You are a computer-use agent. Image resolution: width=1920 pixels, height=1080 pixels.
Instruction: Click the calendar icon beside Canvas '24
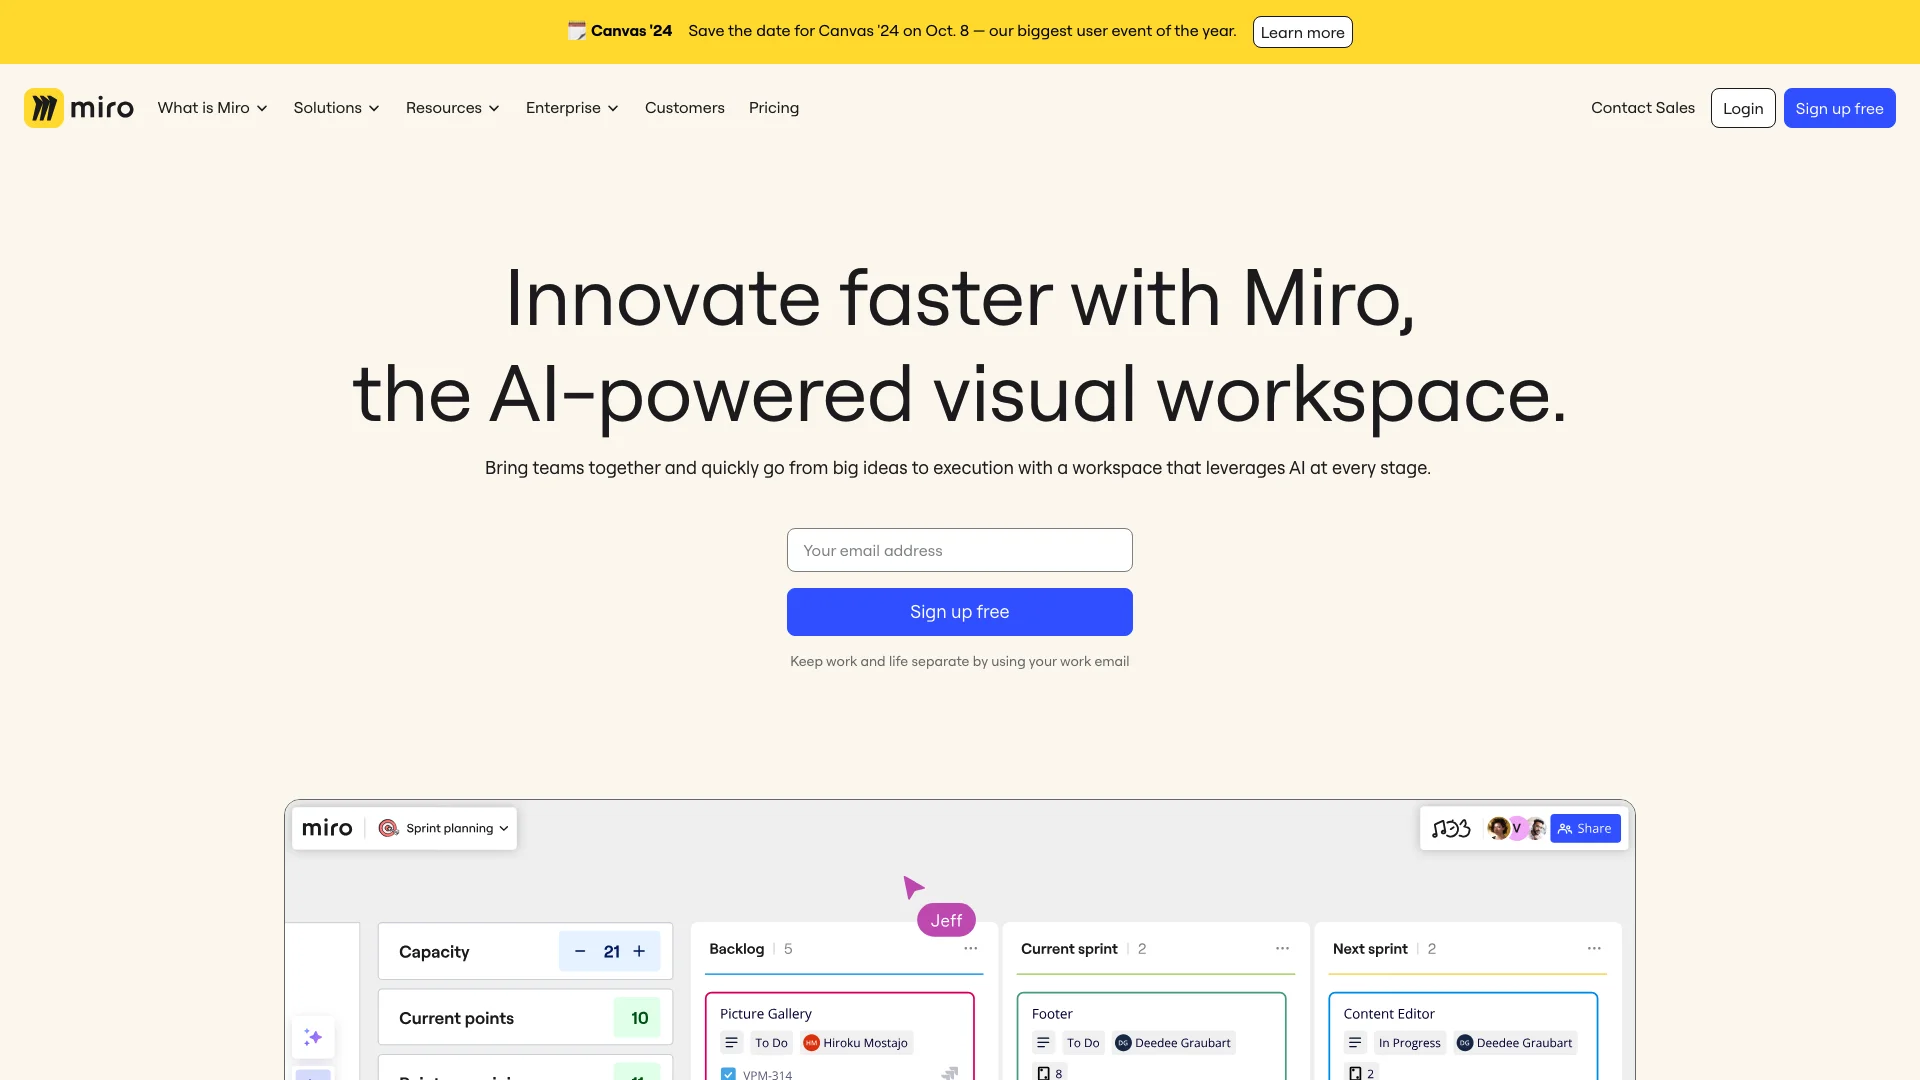(x=577, y=31)
